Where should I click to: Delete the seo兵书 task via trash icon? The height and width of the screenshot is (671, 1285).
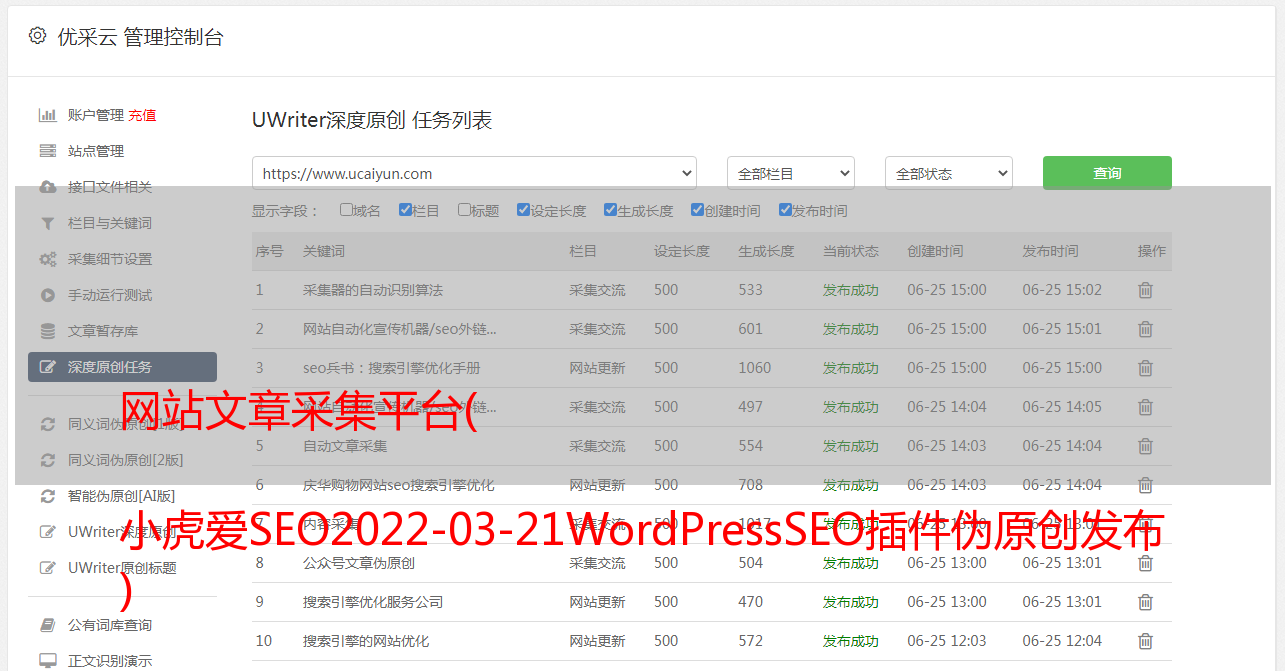pyautogui.click(x=1145, y=368)
